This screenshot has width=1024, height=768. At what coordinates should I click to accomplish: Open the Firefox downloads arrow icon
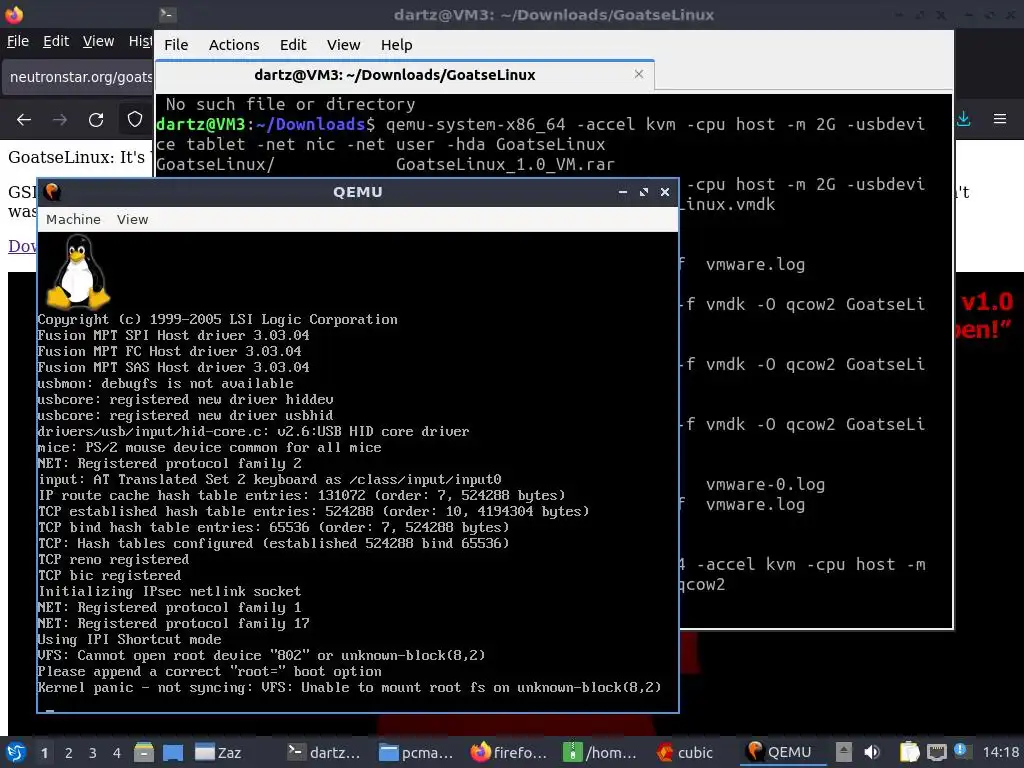click(x=963, y=119)
